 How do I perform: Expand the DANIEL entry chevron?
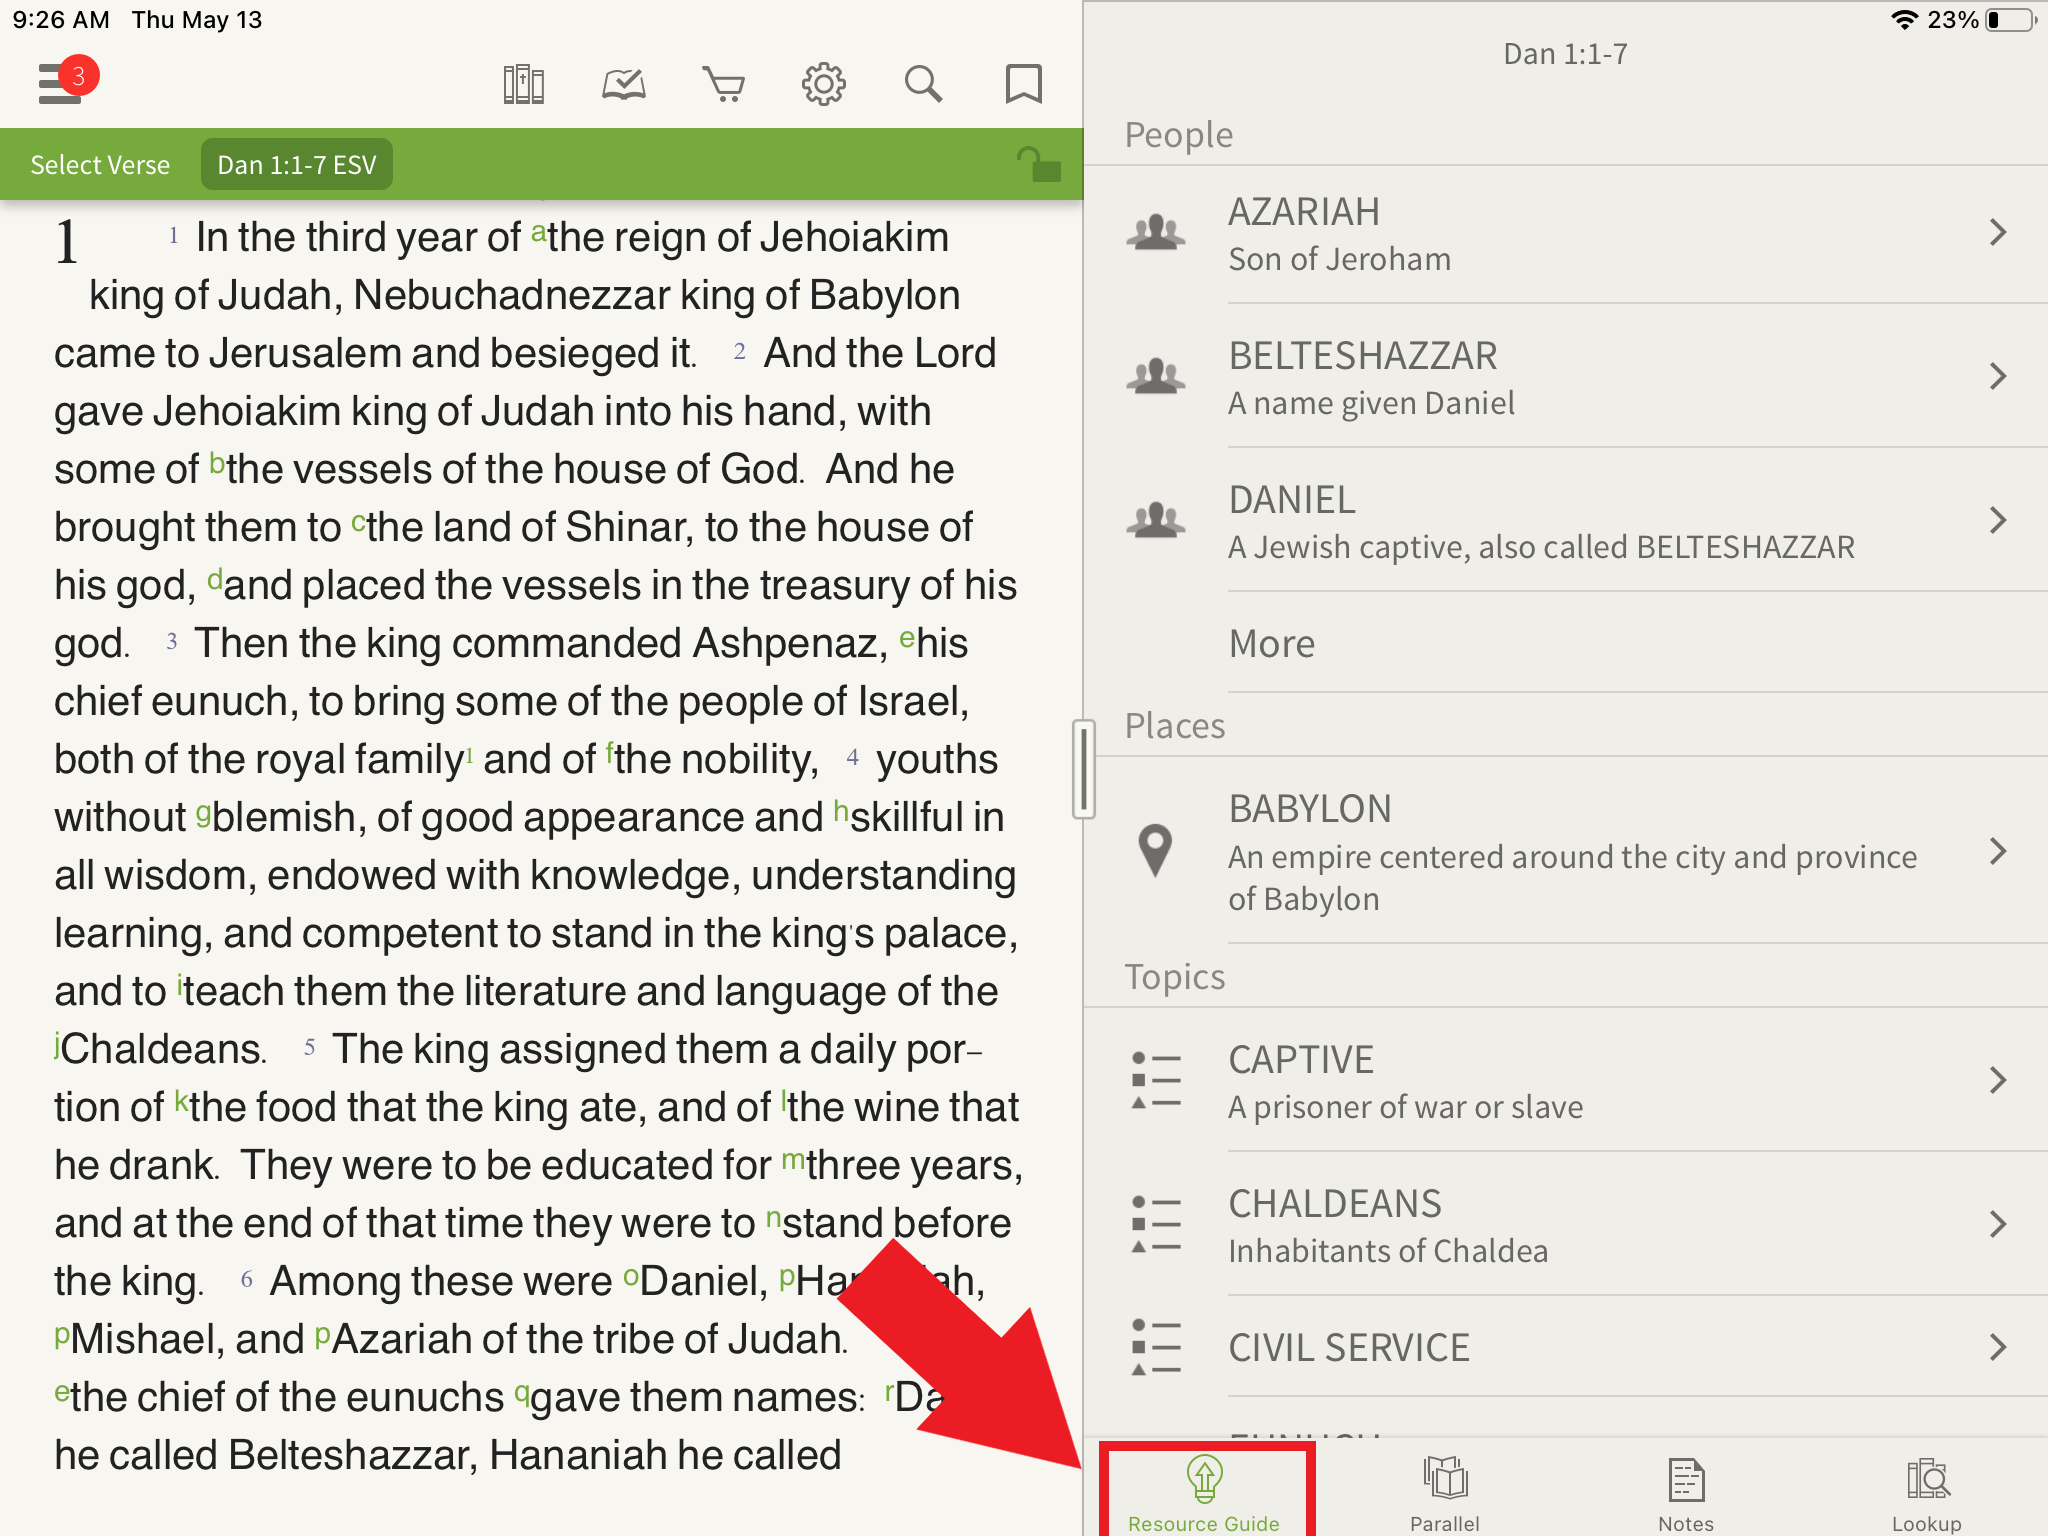tap(1998, 520)
